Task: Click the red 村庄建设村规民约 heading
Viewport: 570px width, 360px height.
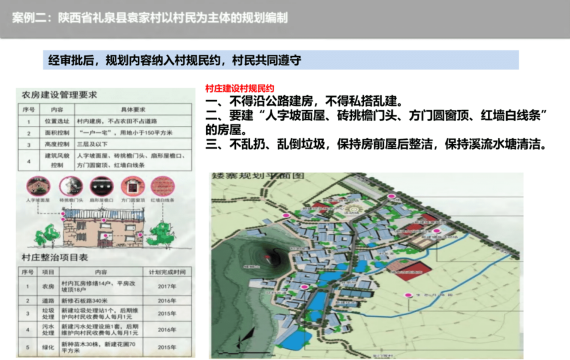Action: click(240, 88)
